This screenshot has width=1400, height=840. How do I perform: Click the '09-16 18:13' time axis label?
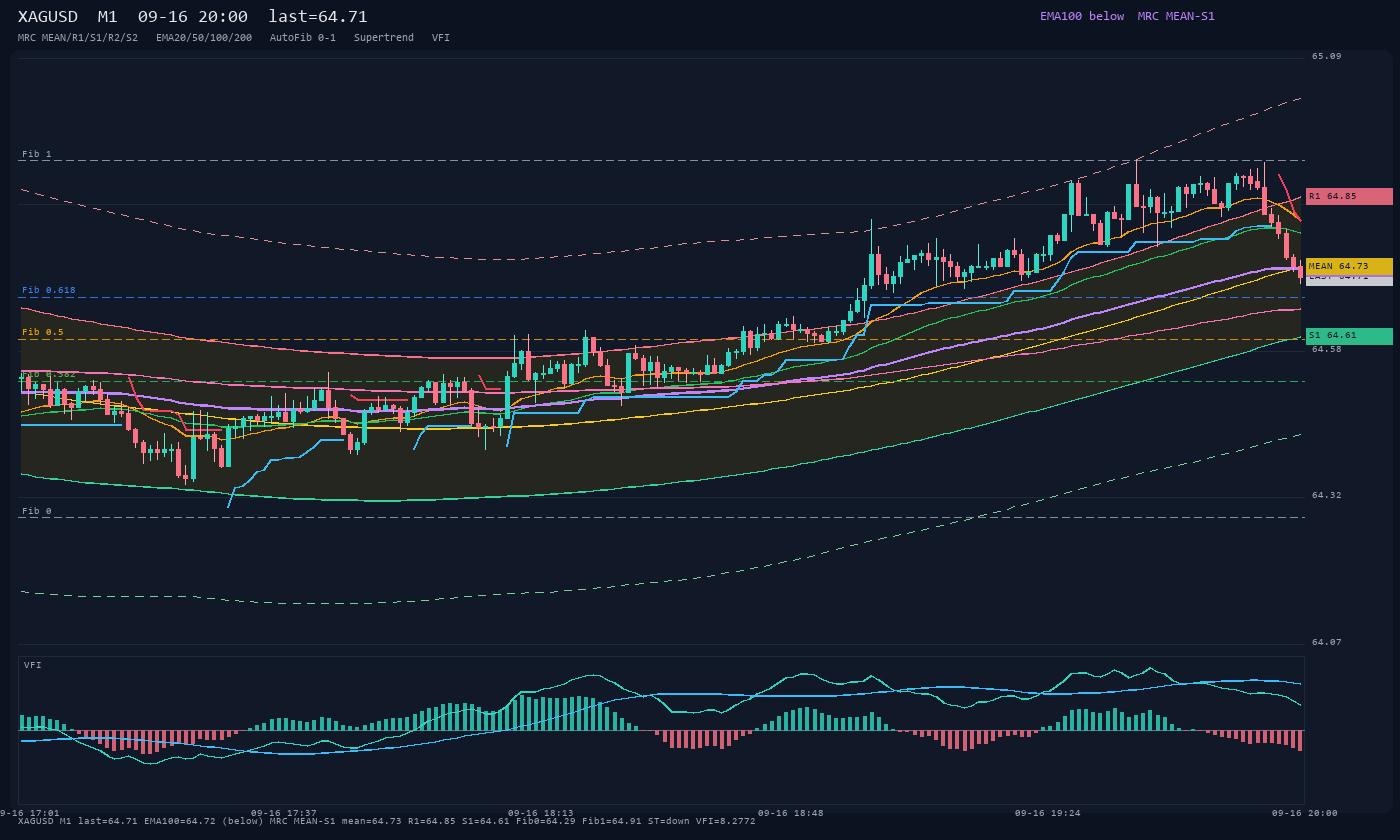[541, 813]
